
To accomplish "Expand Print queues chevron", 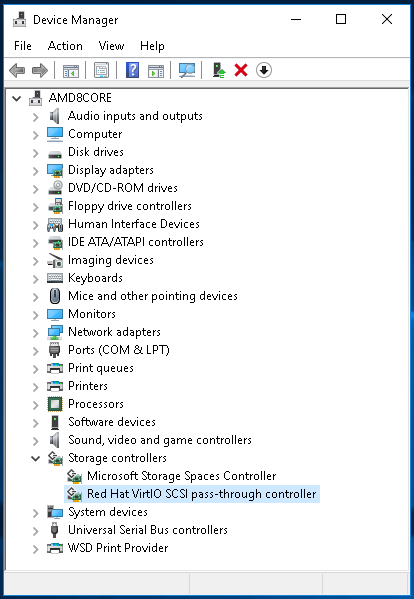I will pyautogui.click(x=36, y=369).
